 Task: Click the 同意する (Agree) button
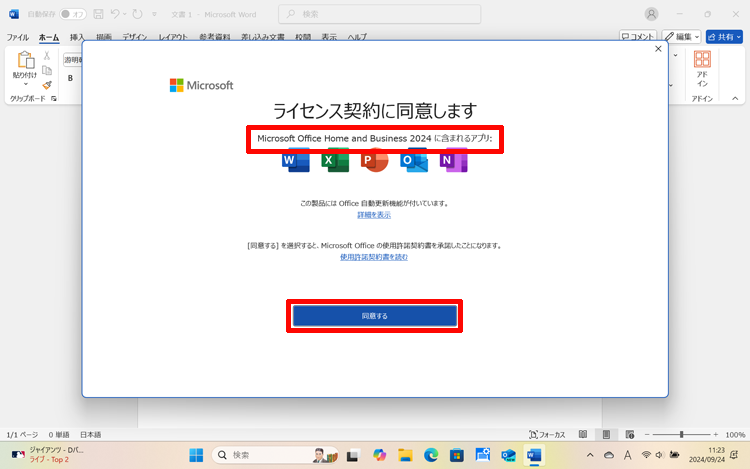click(x=374, y=316)
